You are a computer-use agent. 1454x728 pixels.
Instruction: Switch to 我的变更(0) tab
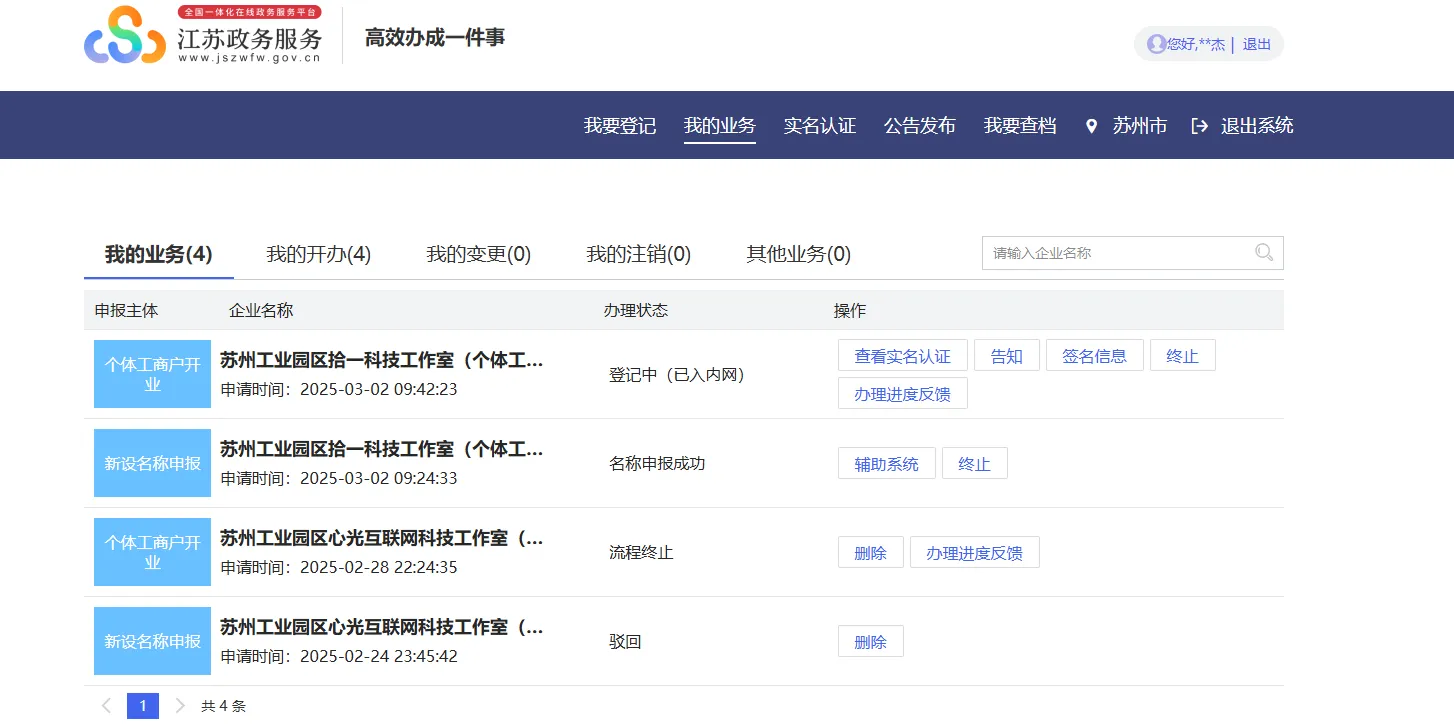(478, 254)
